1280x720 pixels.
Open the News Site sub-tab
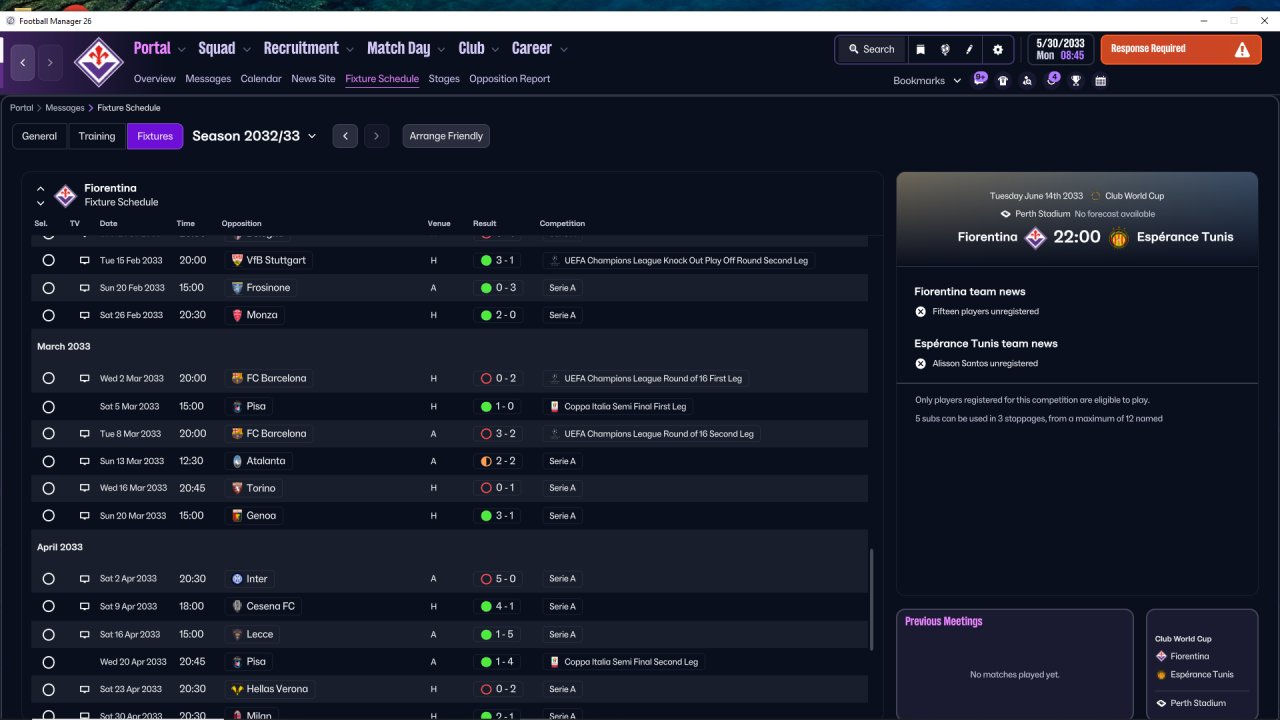point(313,79)
